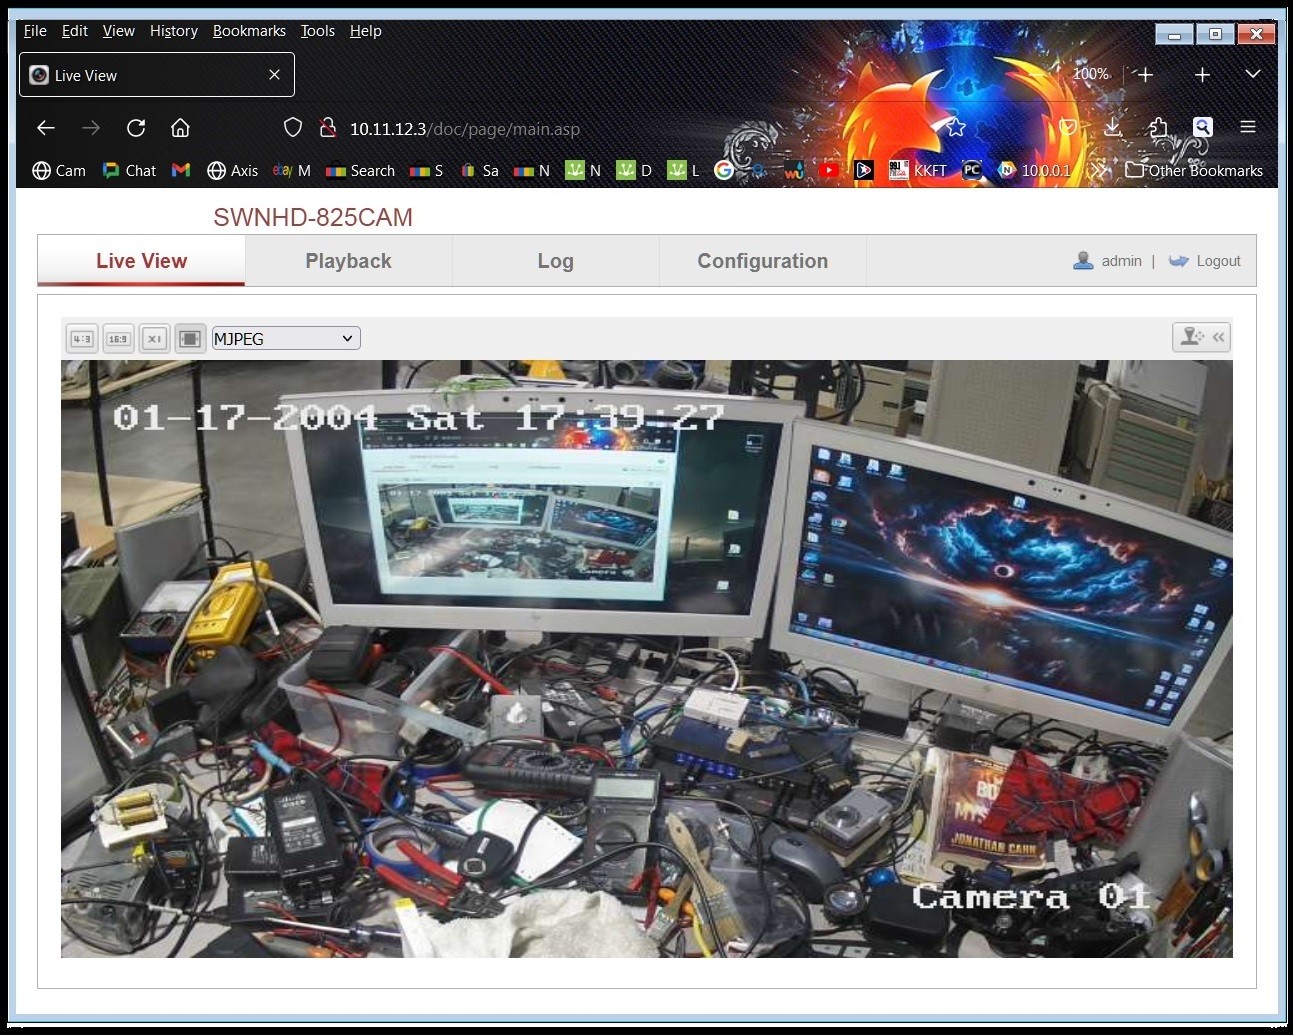Set the live view to 4:3 aspect
This screenshot has height=1035, width=1293.
click(x=82, y=339)
